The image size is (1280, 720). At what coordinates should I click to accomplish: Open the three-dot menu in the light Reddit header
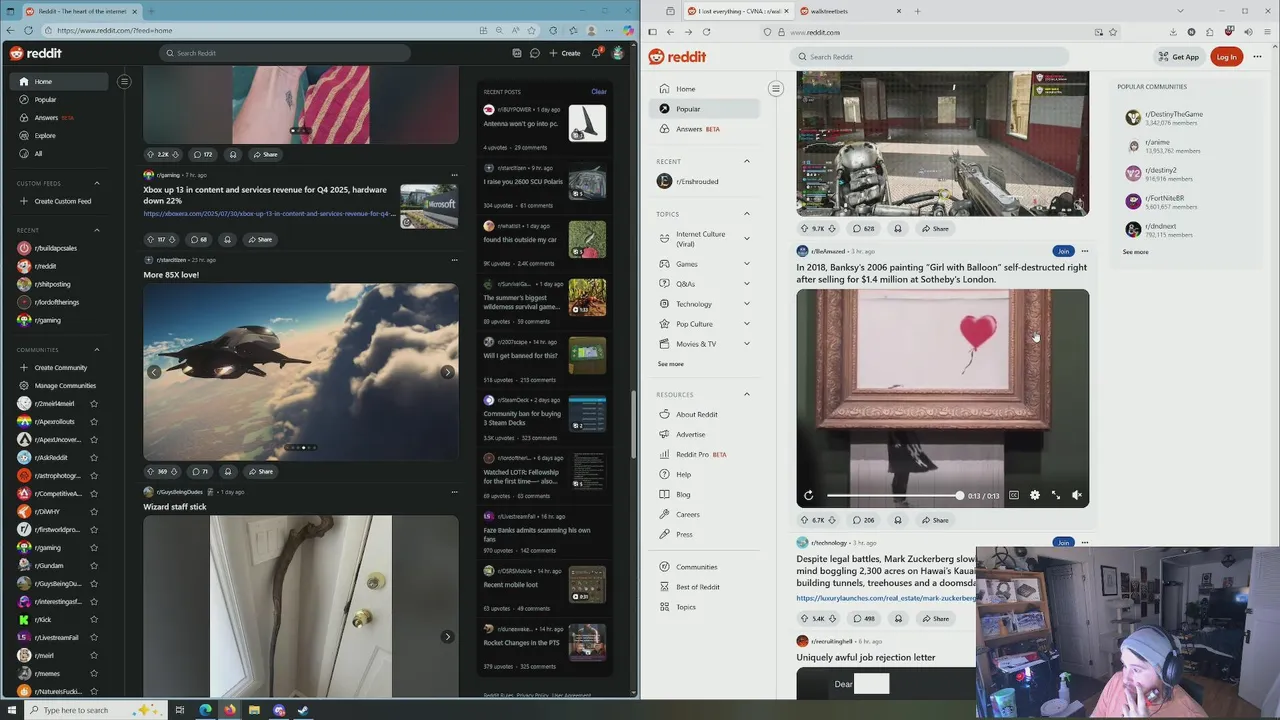(x=1259, y=57)
